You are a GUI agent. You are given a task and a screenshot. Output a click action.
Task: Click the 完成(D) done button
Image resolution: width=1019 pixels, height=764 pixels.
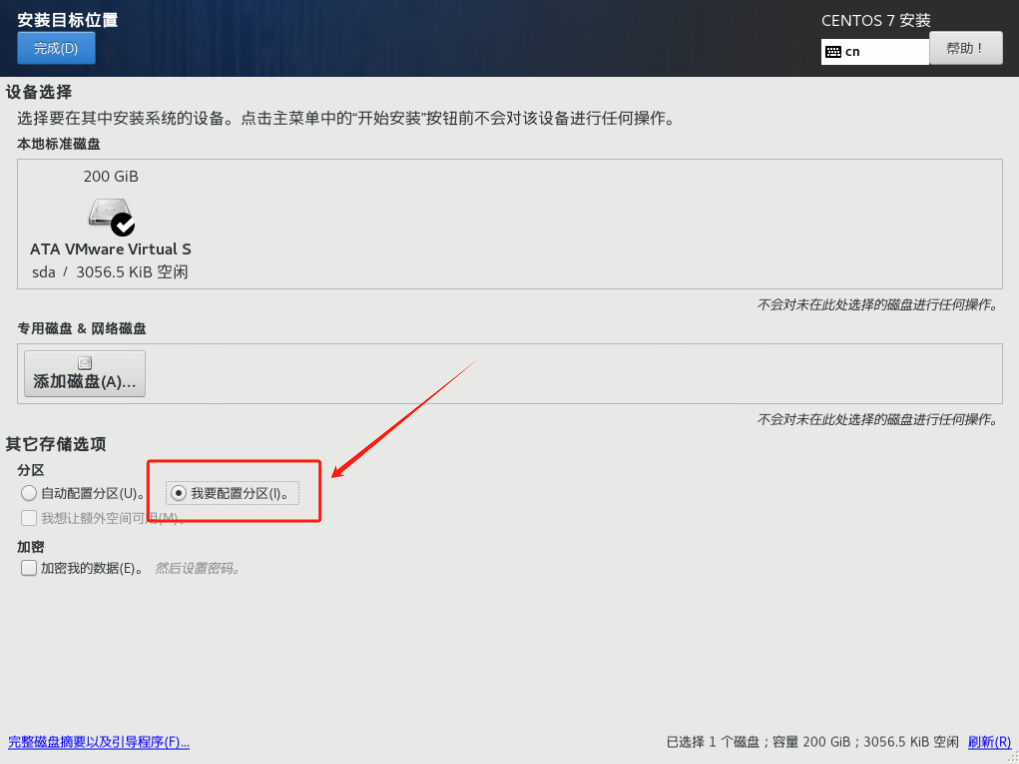56,48
